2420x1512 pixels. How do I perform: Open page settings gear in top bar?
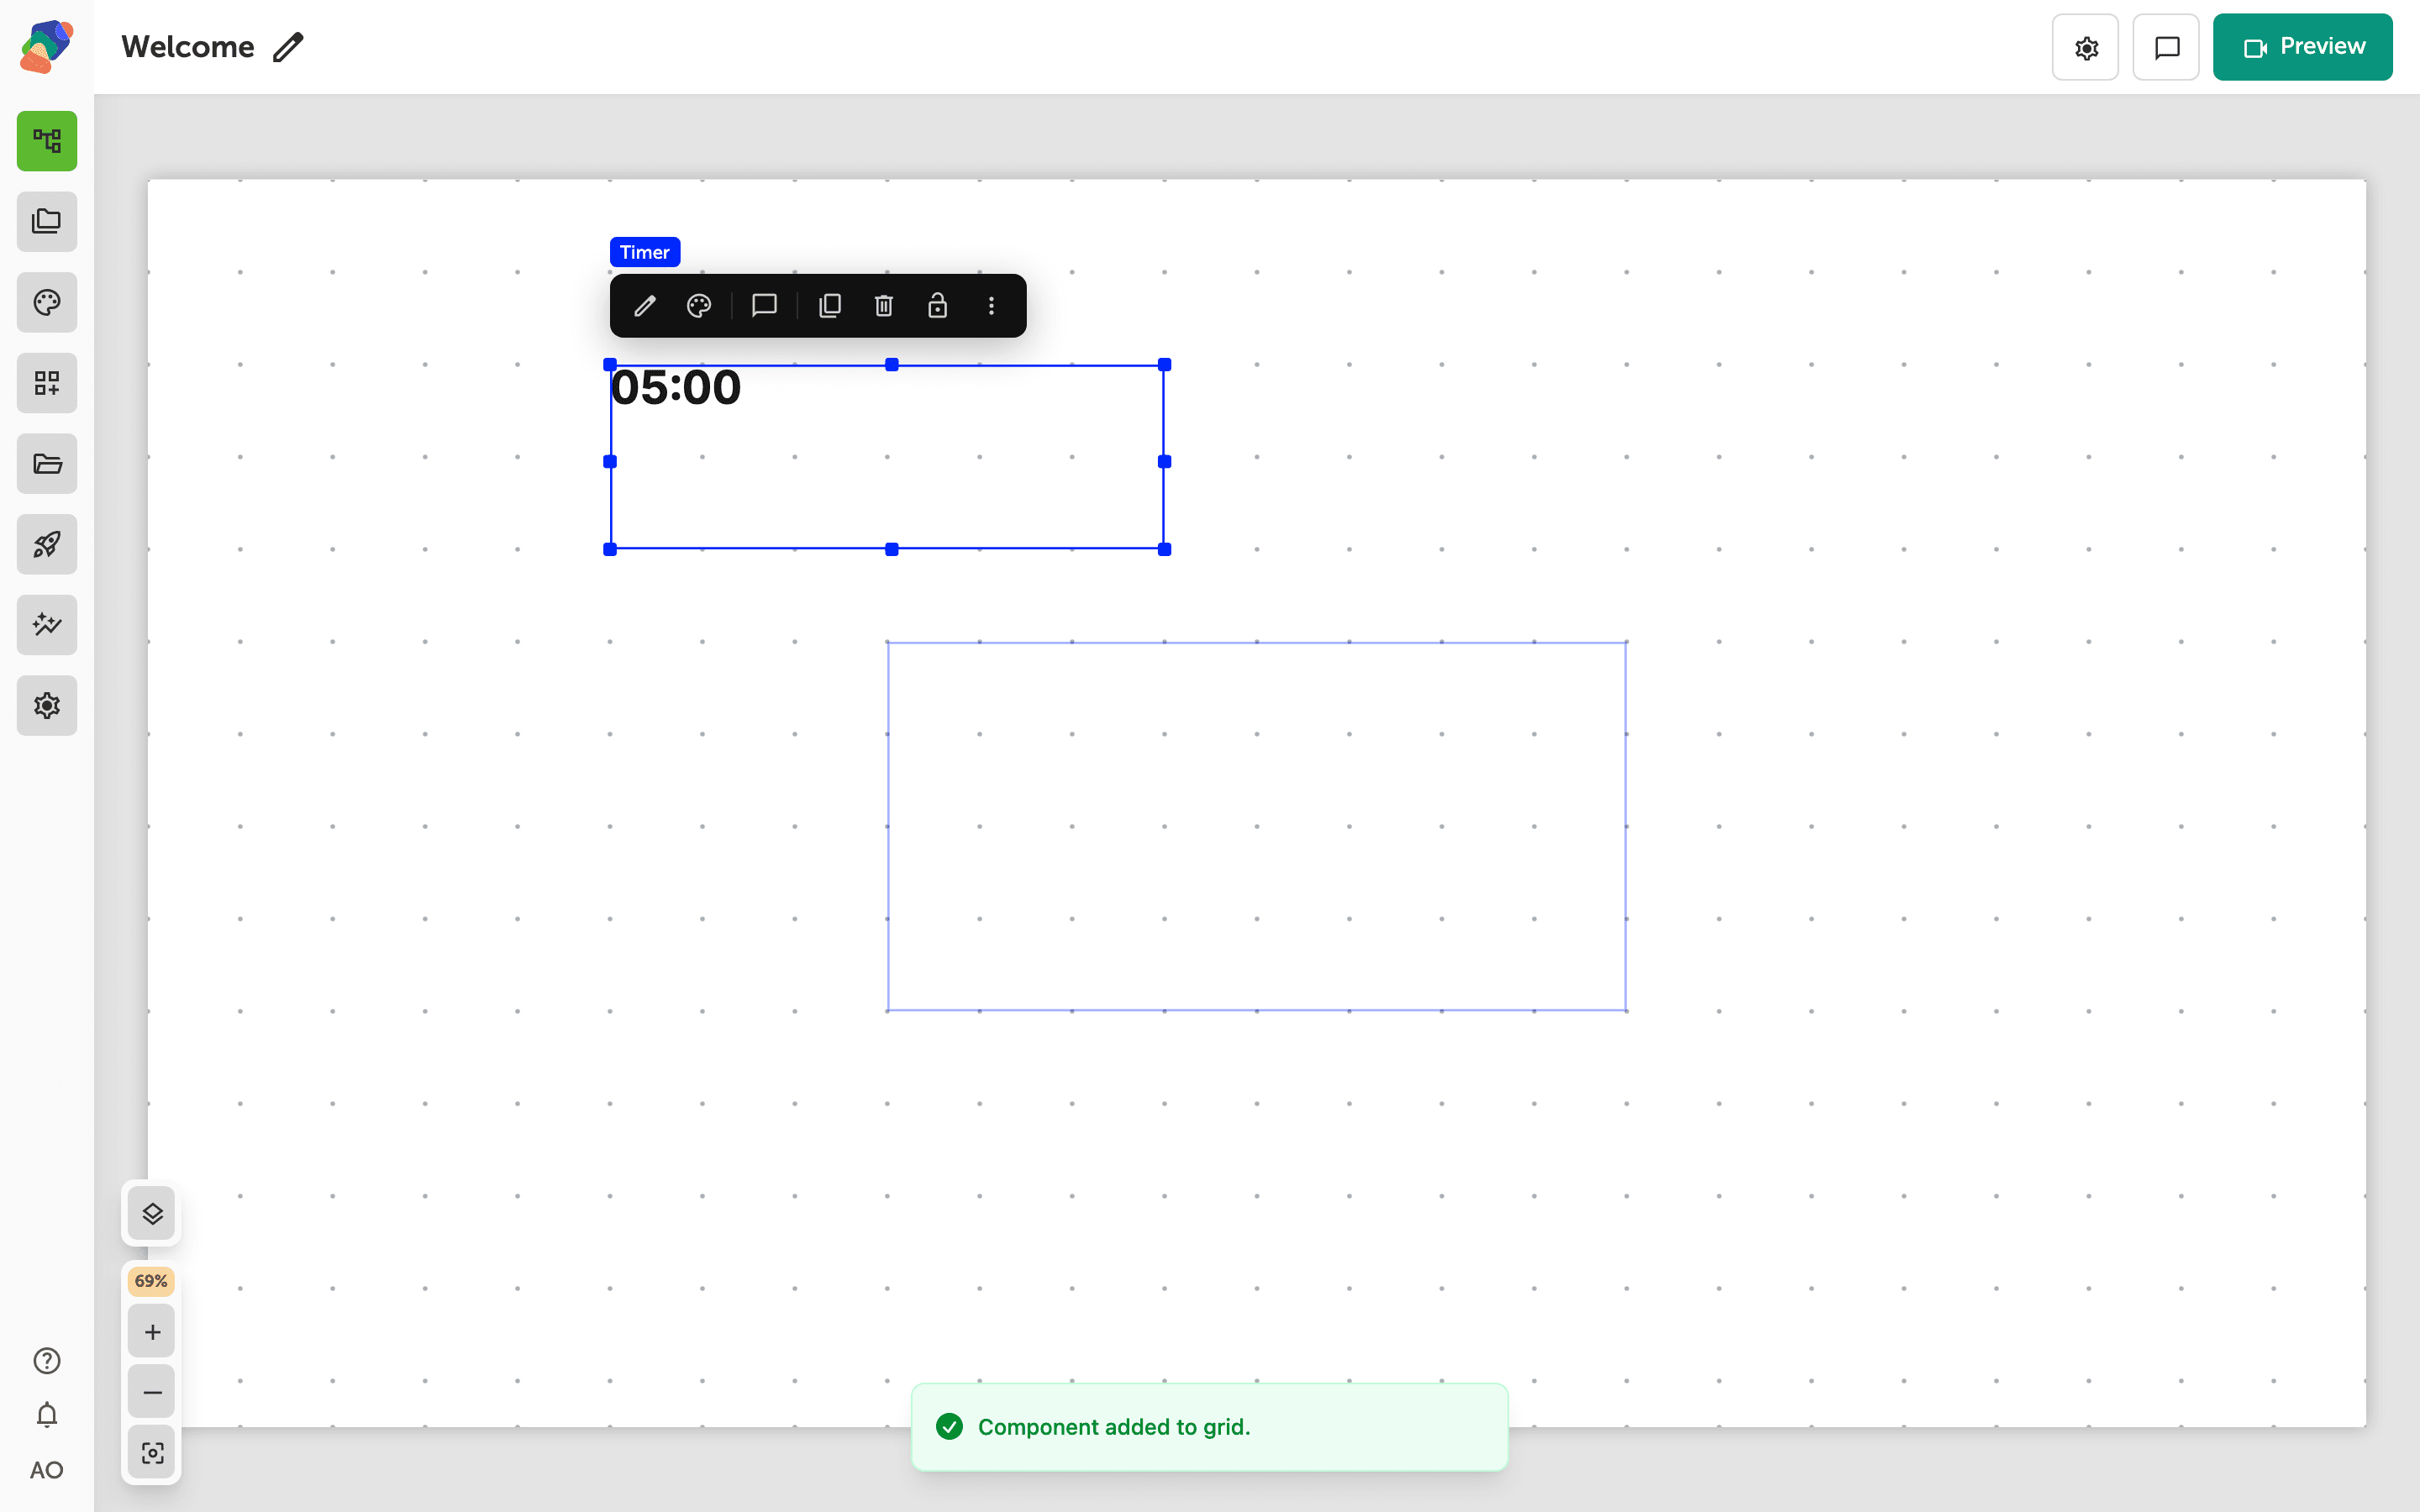click(2086, 47)
